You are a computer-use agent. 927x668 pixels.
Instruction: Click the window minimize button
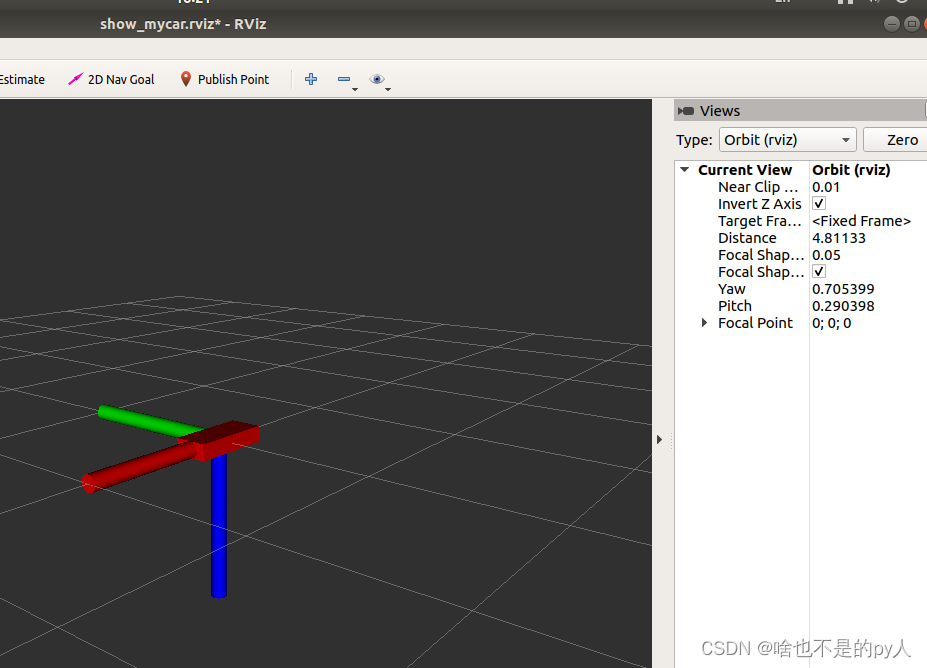pos(892,24)
